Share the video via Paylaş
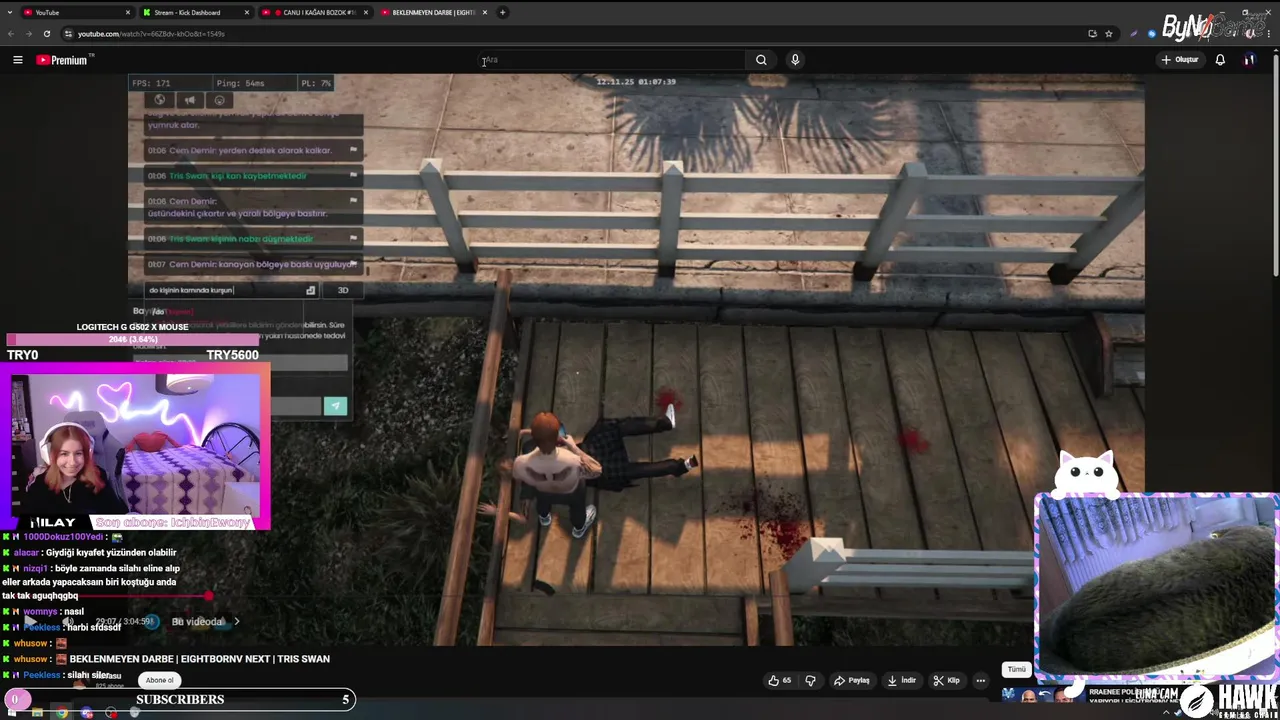Viewport: 1280px width, 720px height. click(852, 680)
